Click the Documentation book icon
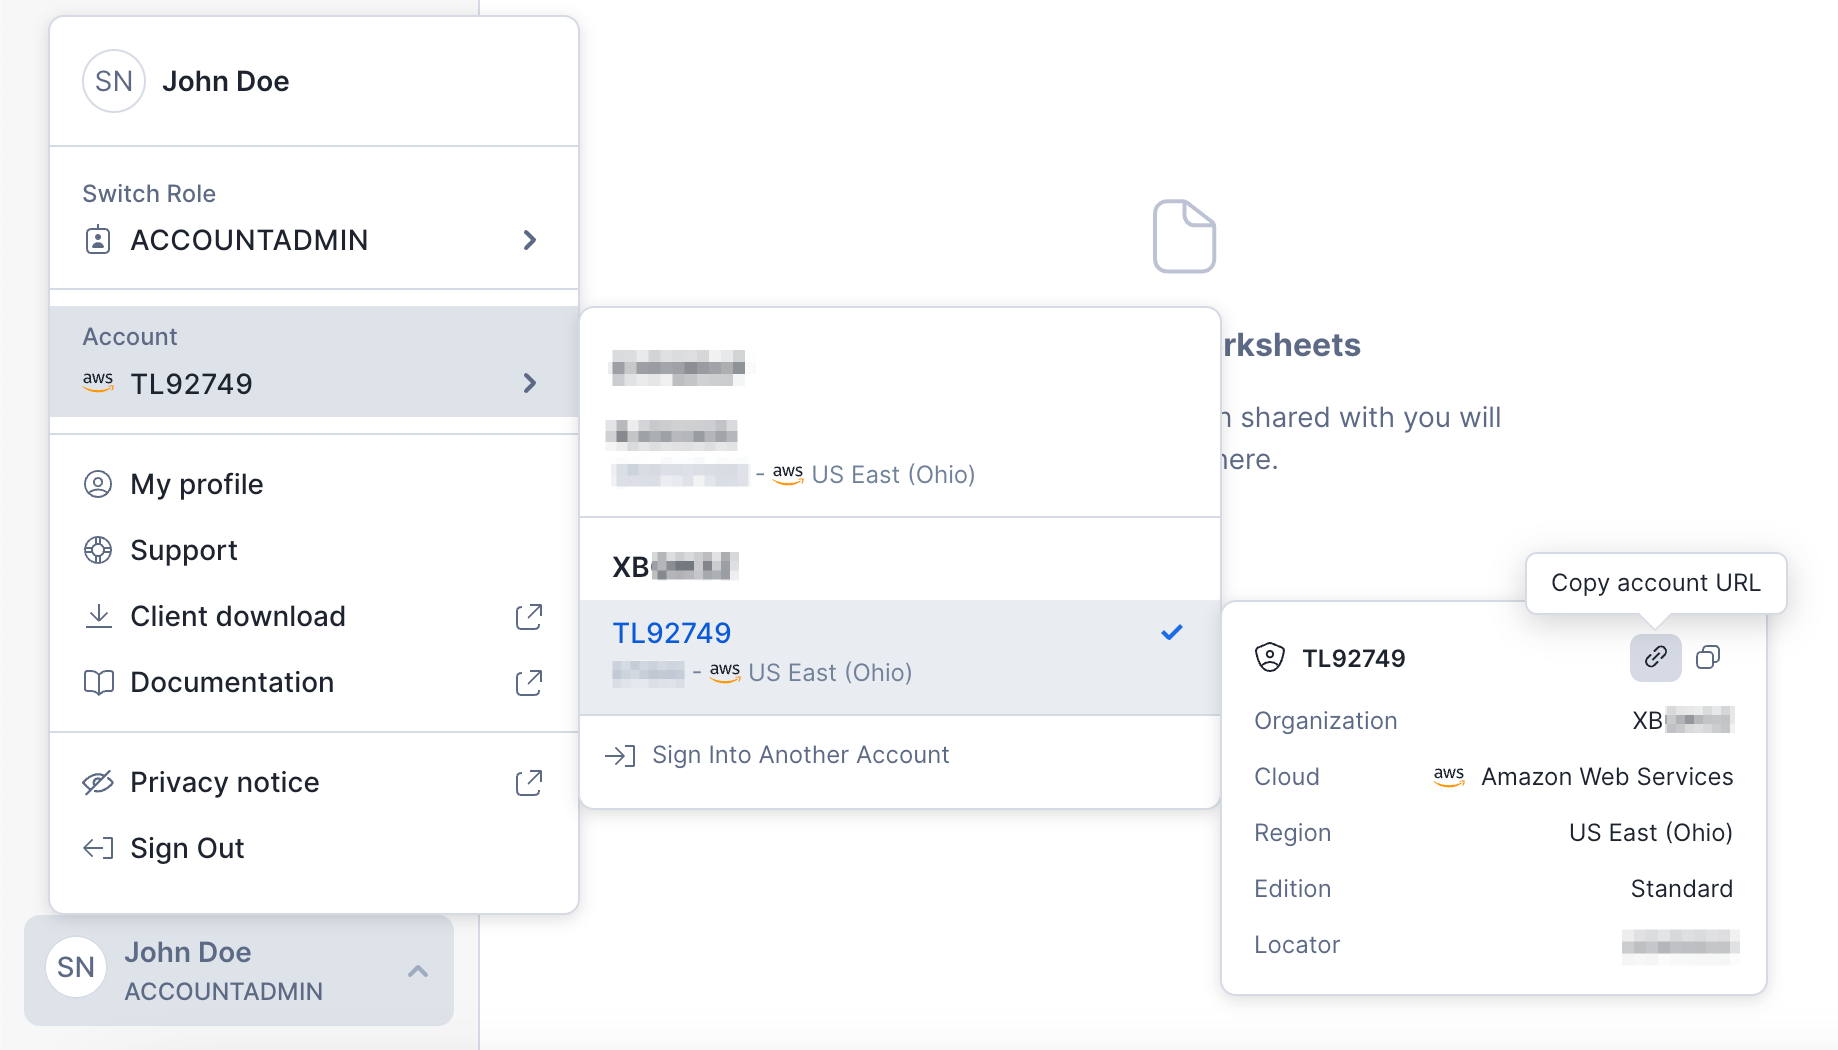 coord(98,683)
